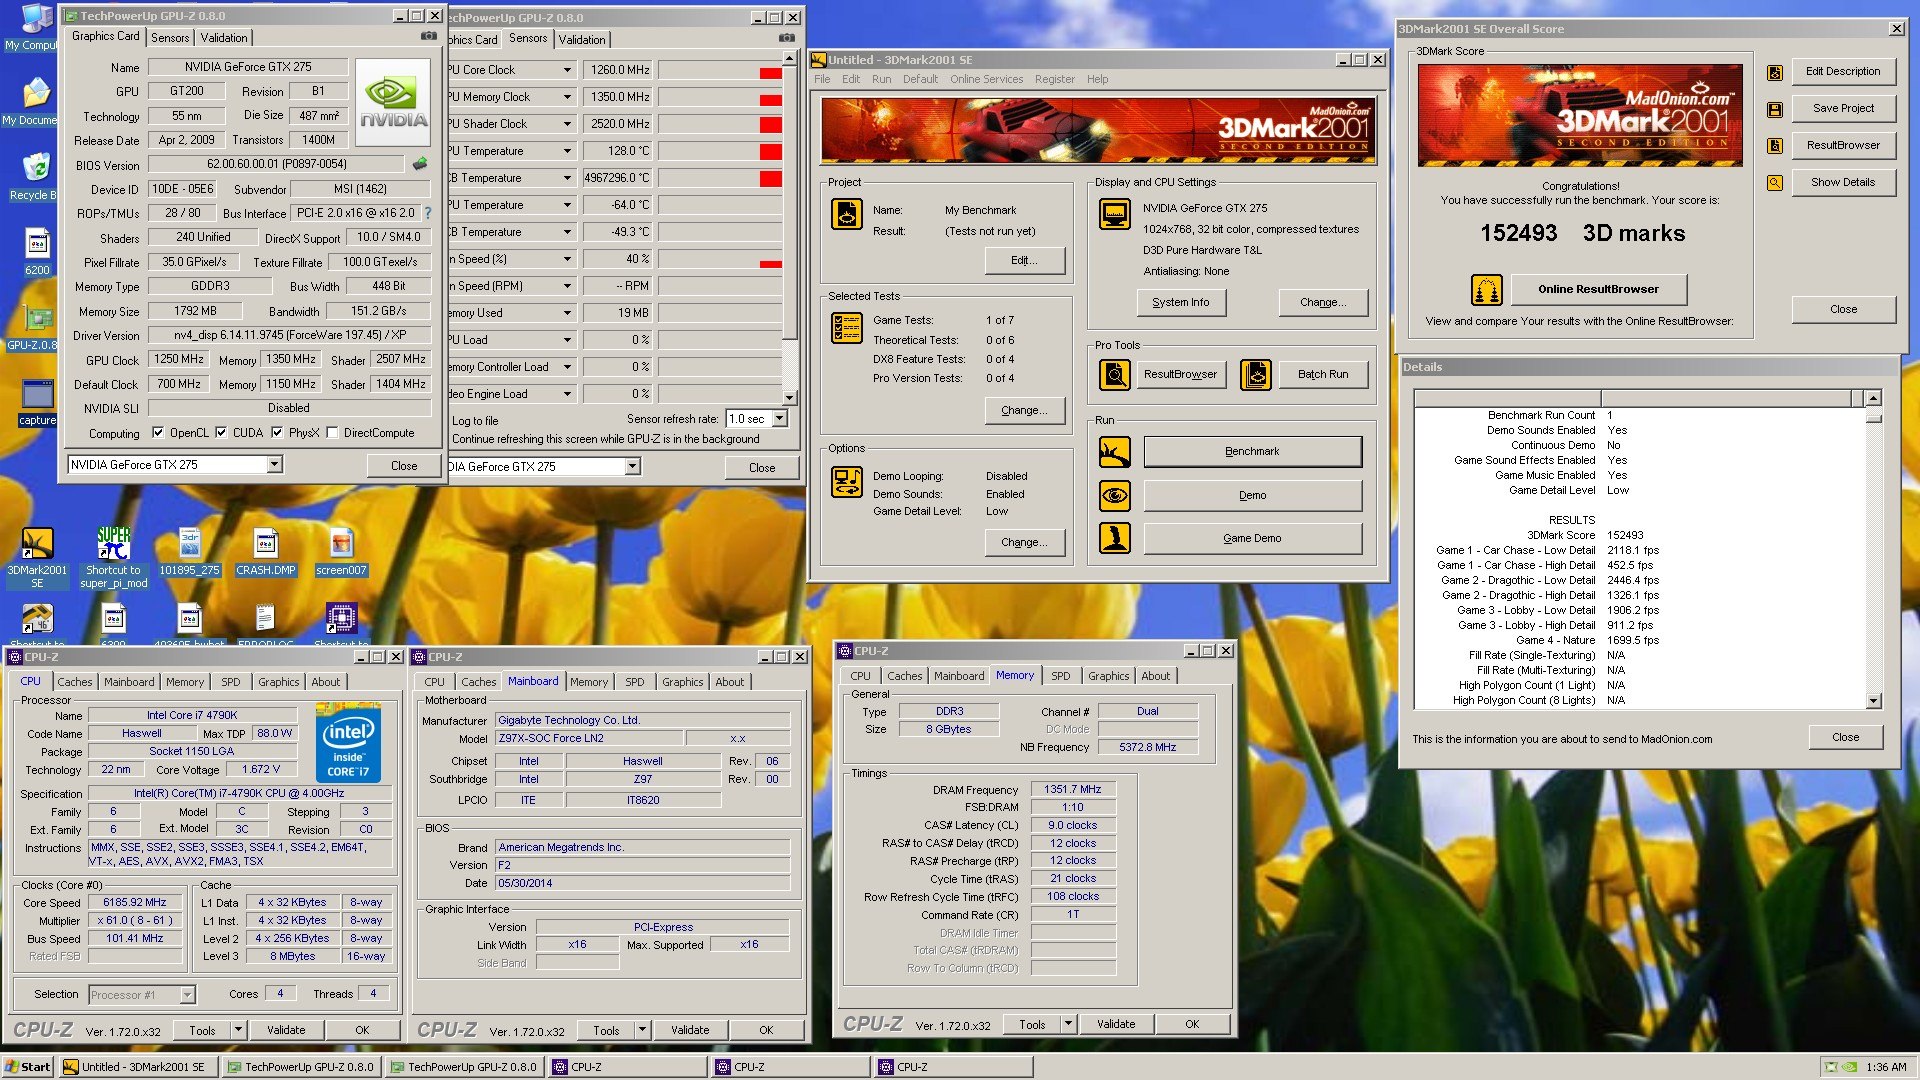The width and height of the screenshot is (1920, 1080).
Task: Click the Batch Run icon
Action: [x=1256, y=374]
